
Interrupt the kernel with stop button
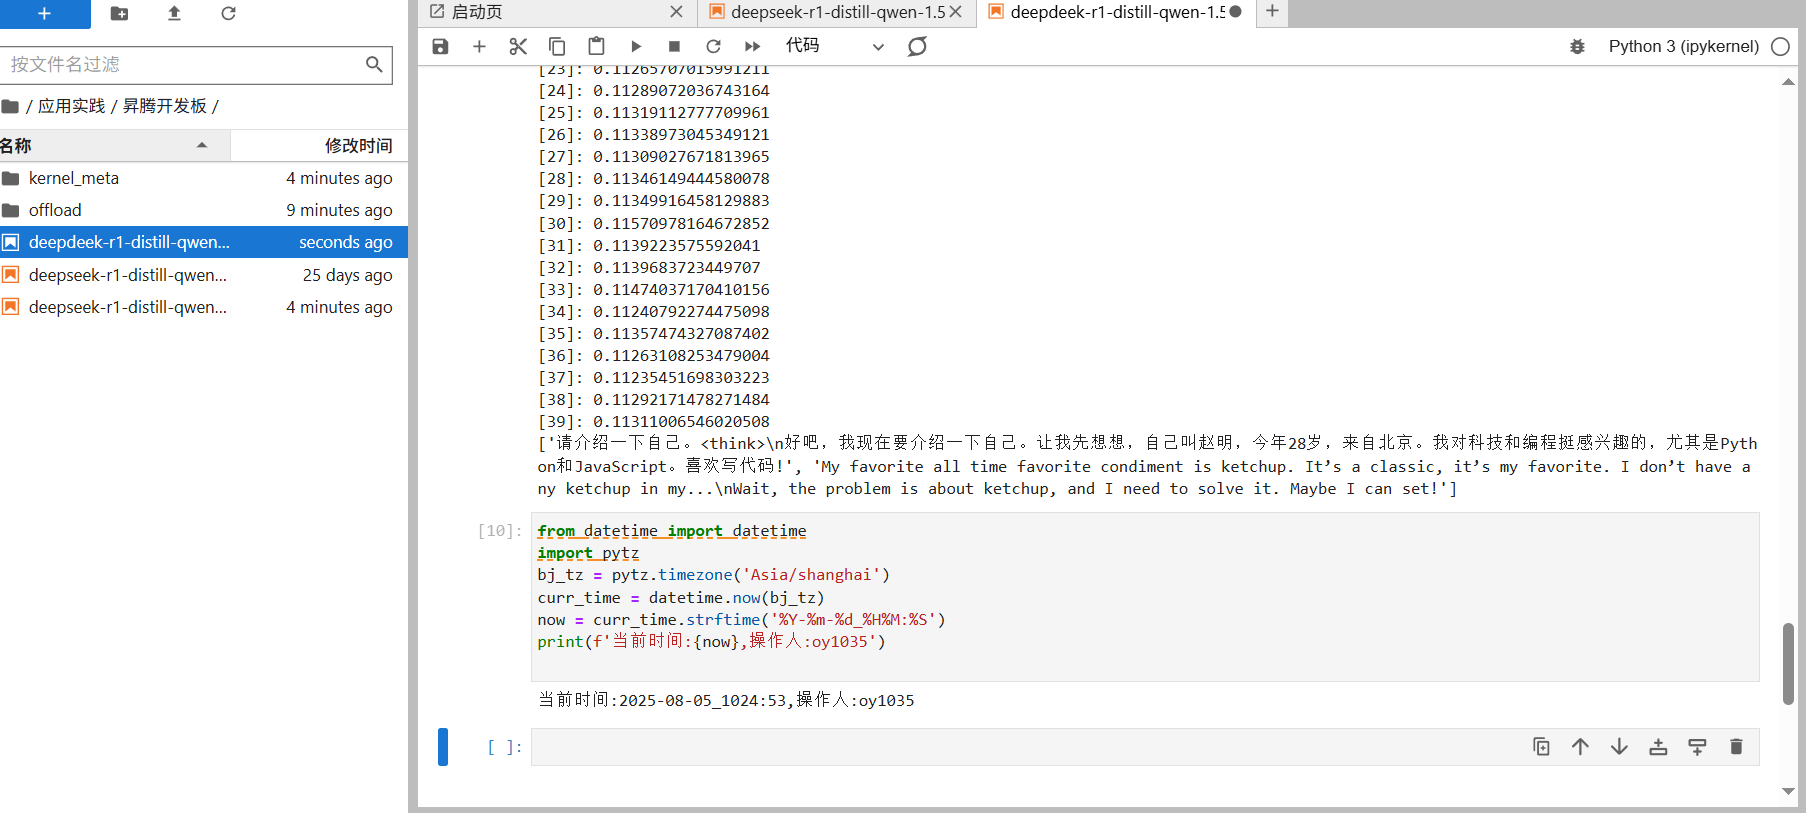click(x=674, y=46)
